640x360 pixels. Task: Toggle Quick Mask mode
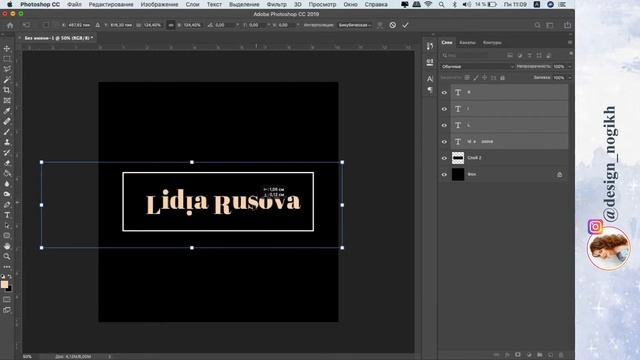pyautogui.click(x=7, y=300)
